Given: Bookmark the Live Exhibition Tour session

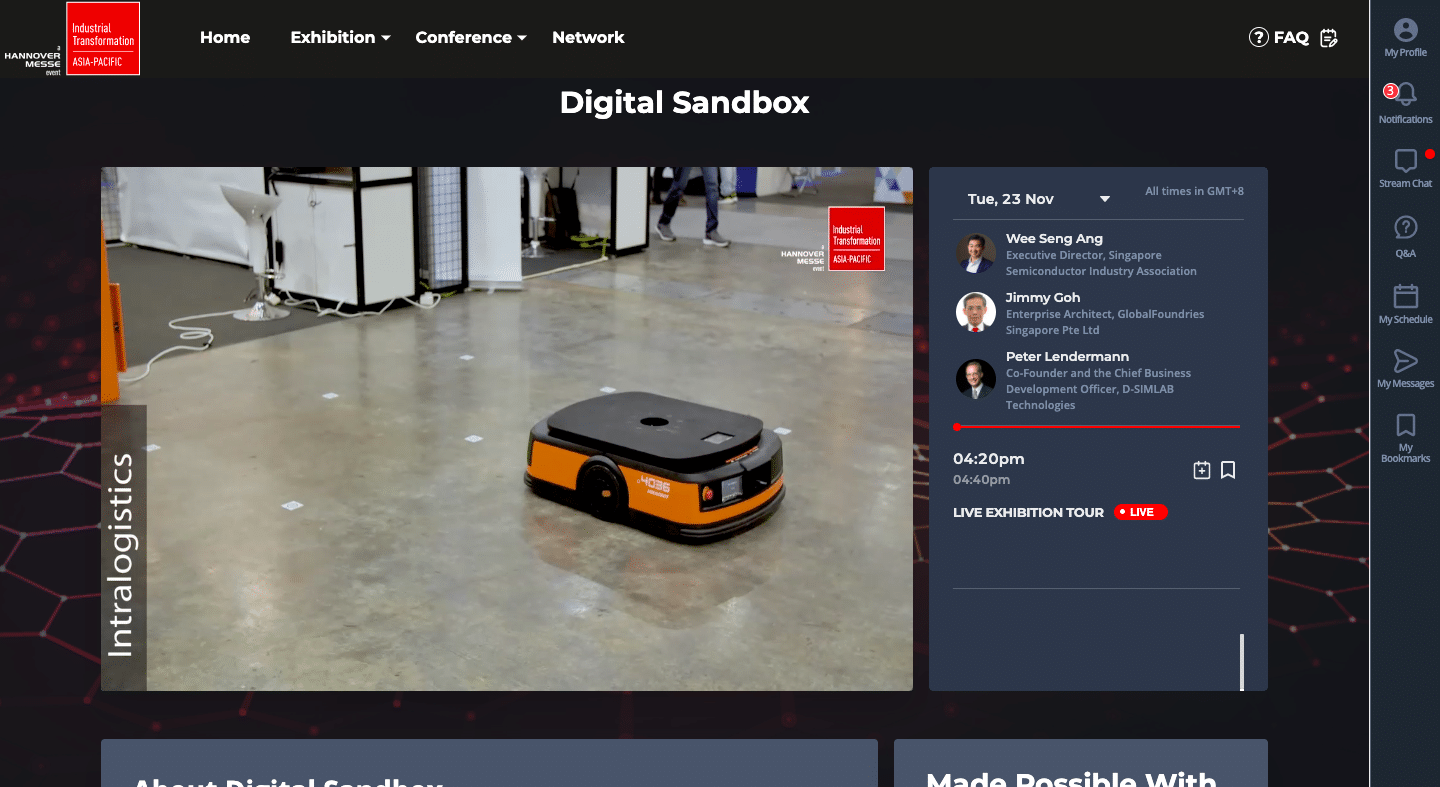Looking at the screenshot, I should coord(1229,469).
